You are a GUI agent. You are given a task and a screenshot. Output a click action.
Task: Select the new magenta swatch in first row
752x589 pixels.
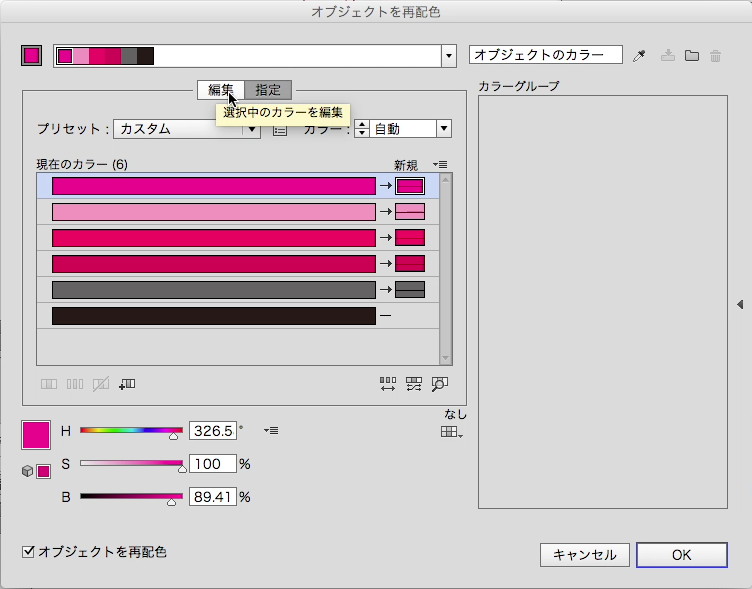click(x=410, y=186)
